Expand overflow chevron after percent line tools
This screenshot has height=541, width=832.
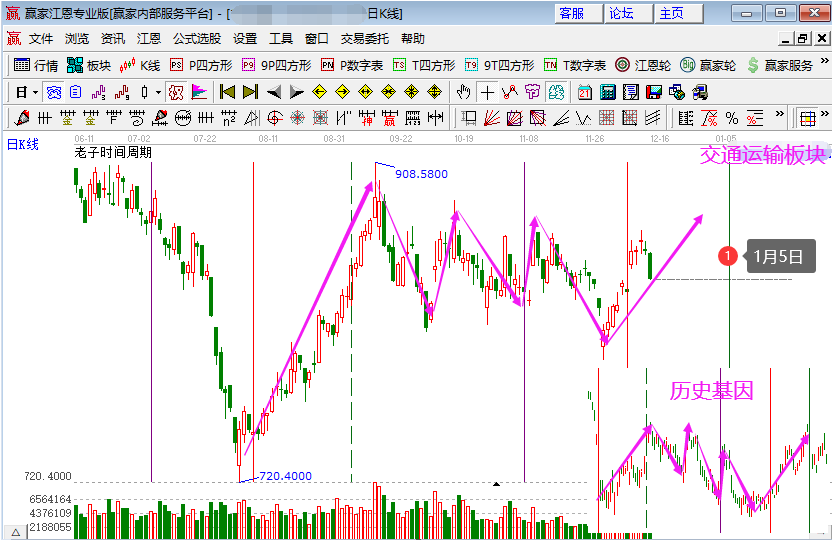coord(779,114)
